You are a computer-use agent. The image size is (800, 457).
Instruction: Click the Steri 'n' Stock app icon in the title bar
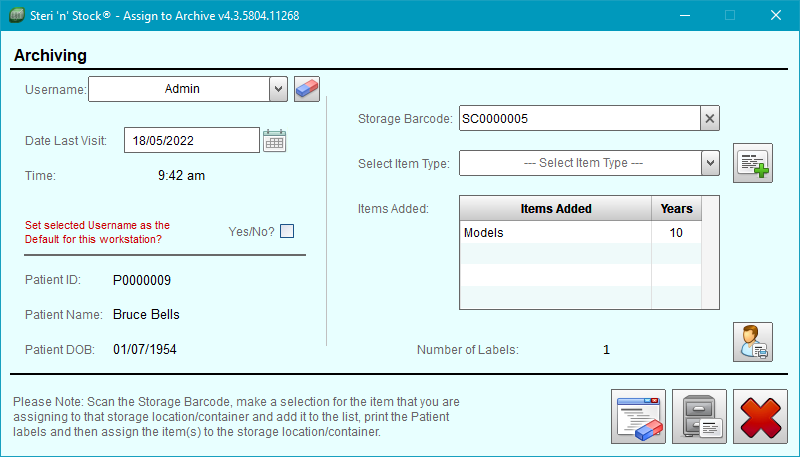click(x=17, y=15)
